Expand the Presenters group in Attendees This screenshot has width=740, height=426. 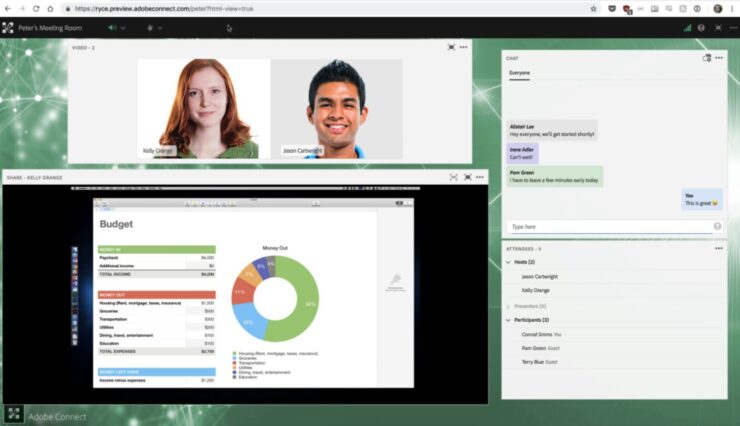click(509, 305)
